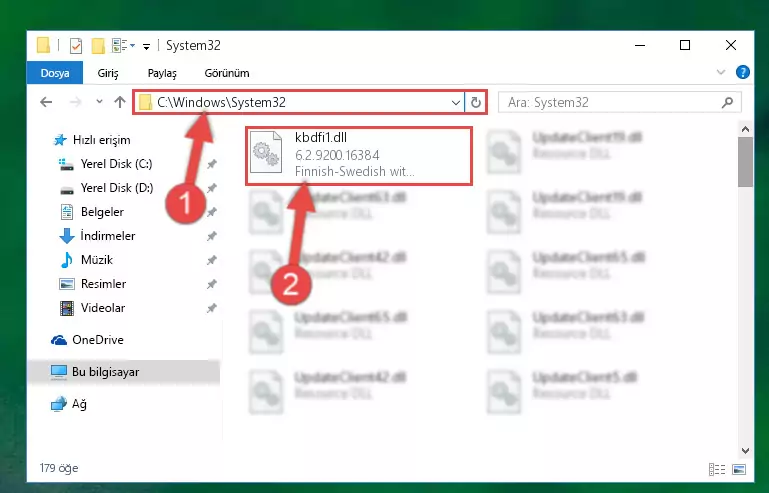Click the folder icon in the title bar
This screenshot has width=769, height=493.
44,45
